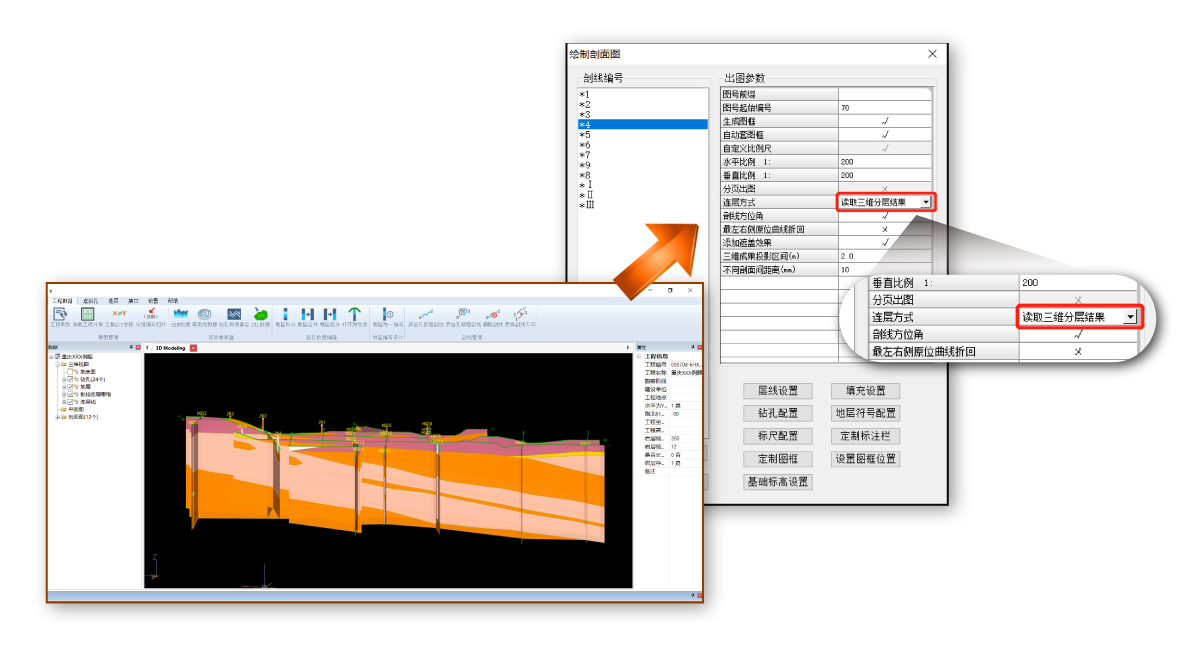
Task: Click the 标尺配置 button
Action: (x=777, y=436)
